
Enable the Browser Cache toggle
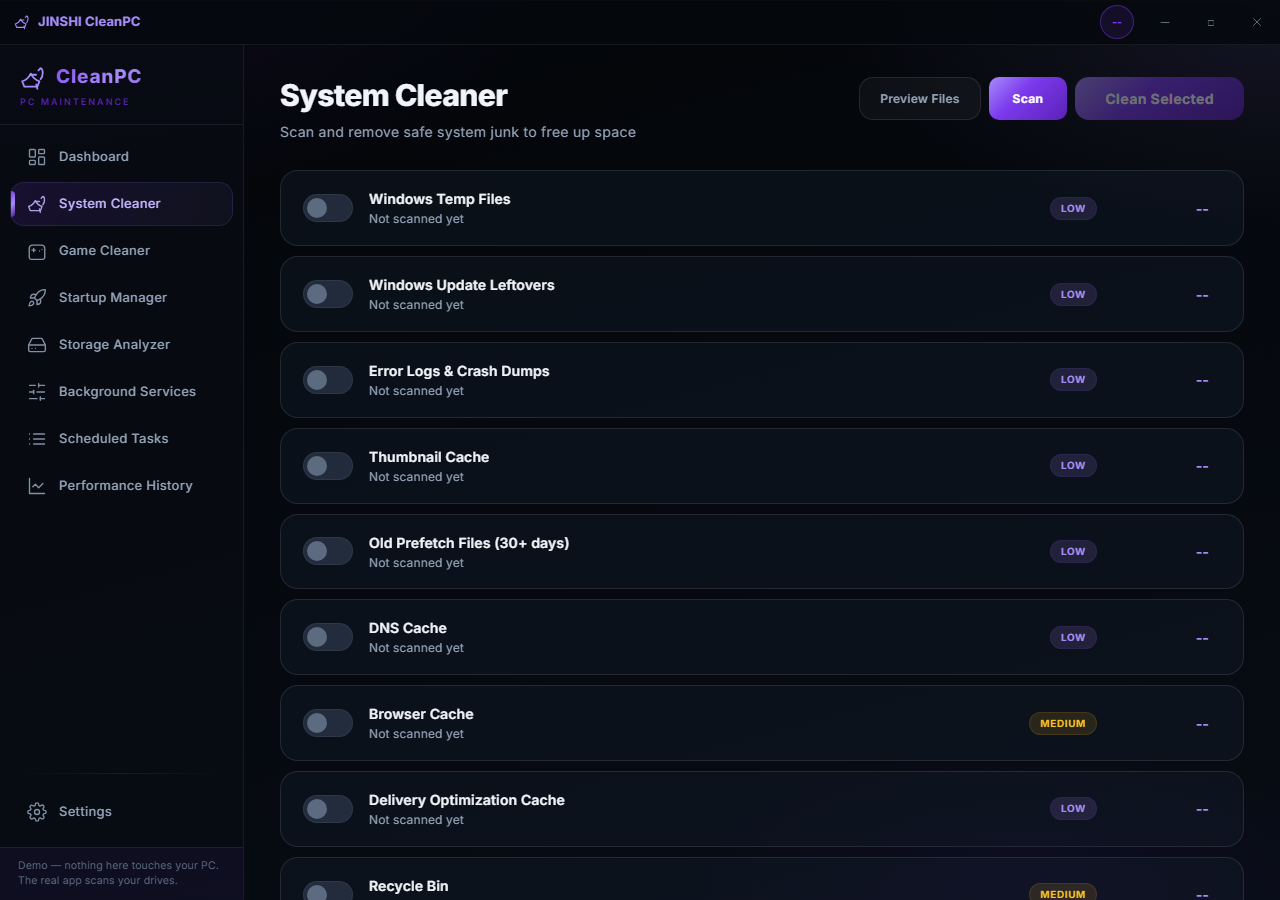pos(328,723)
